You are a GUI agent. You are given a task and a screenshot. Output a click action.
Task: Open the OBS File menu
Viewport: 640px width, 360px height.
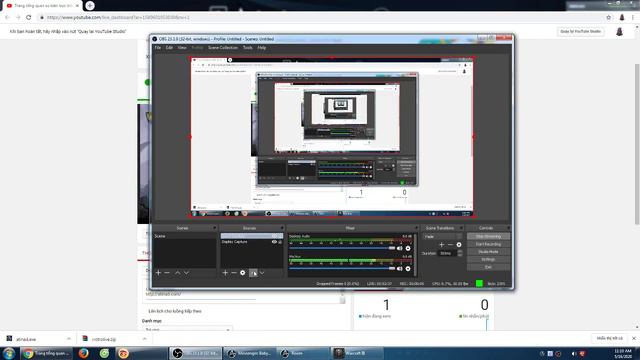(158, 48)
